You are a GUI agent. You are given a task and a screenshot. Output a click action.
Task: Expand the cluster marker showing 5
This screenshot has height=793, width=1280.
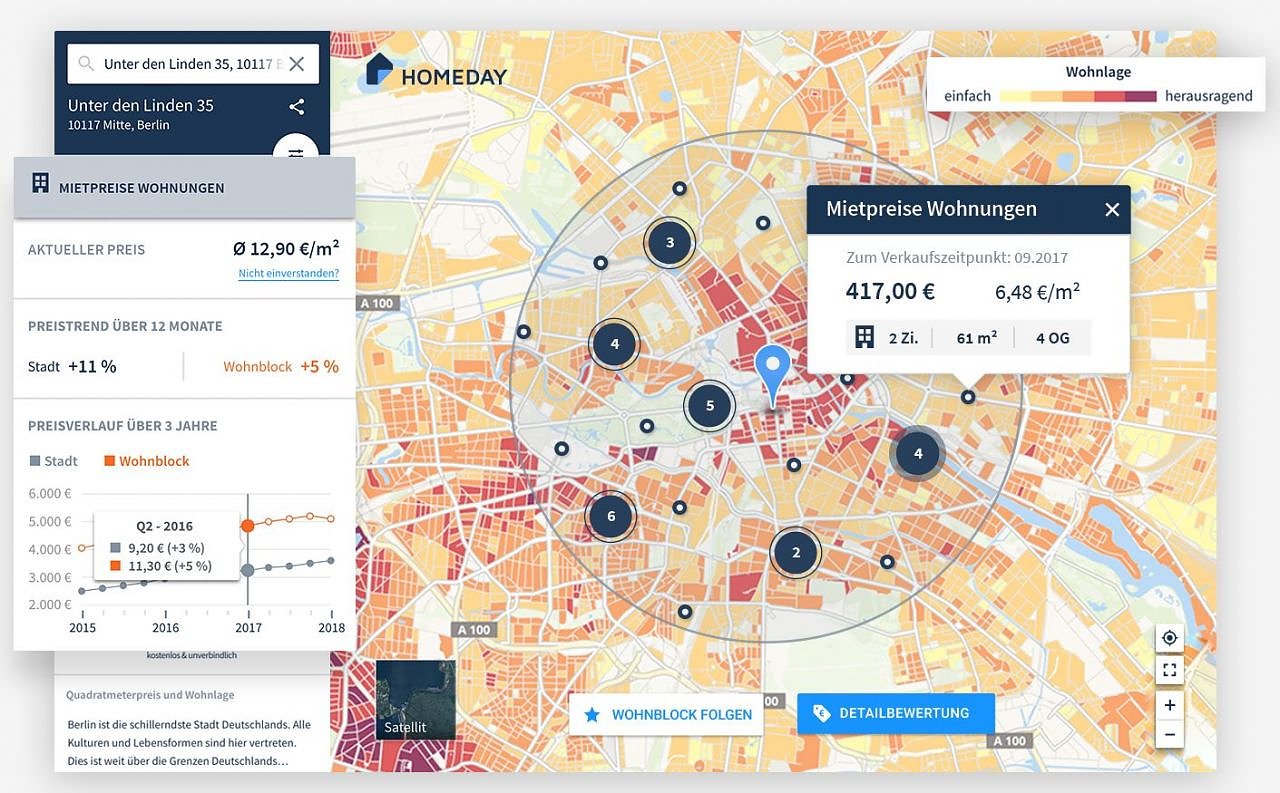tap(710, 406)
